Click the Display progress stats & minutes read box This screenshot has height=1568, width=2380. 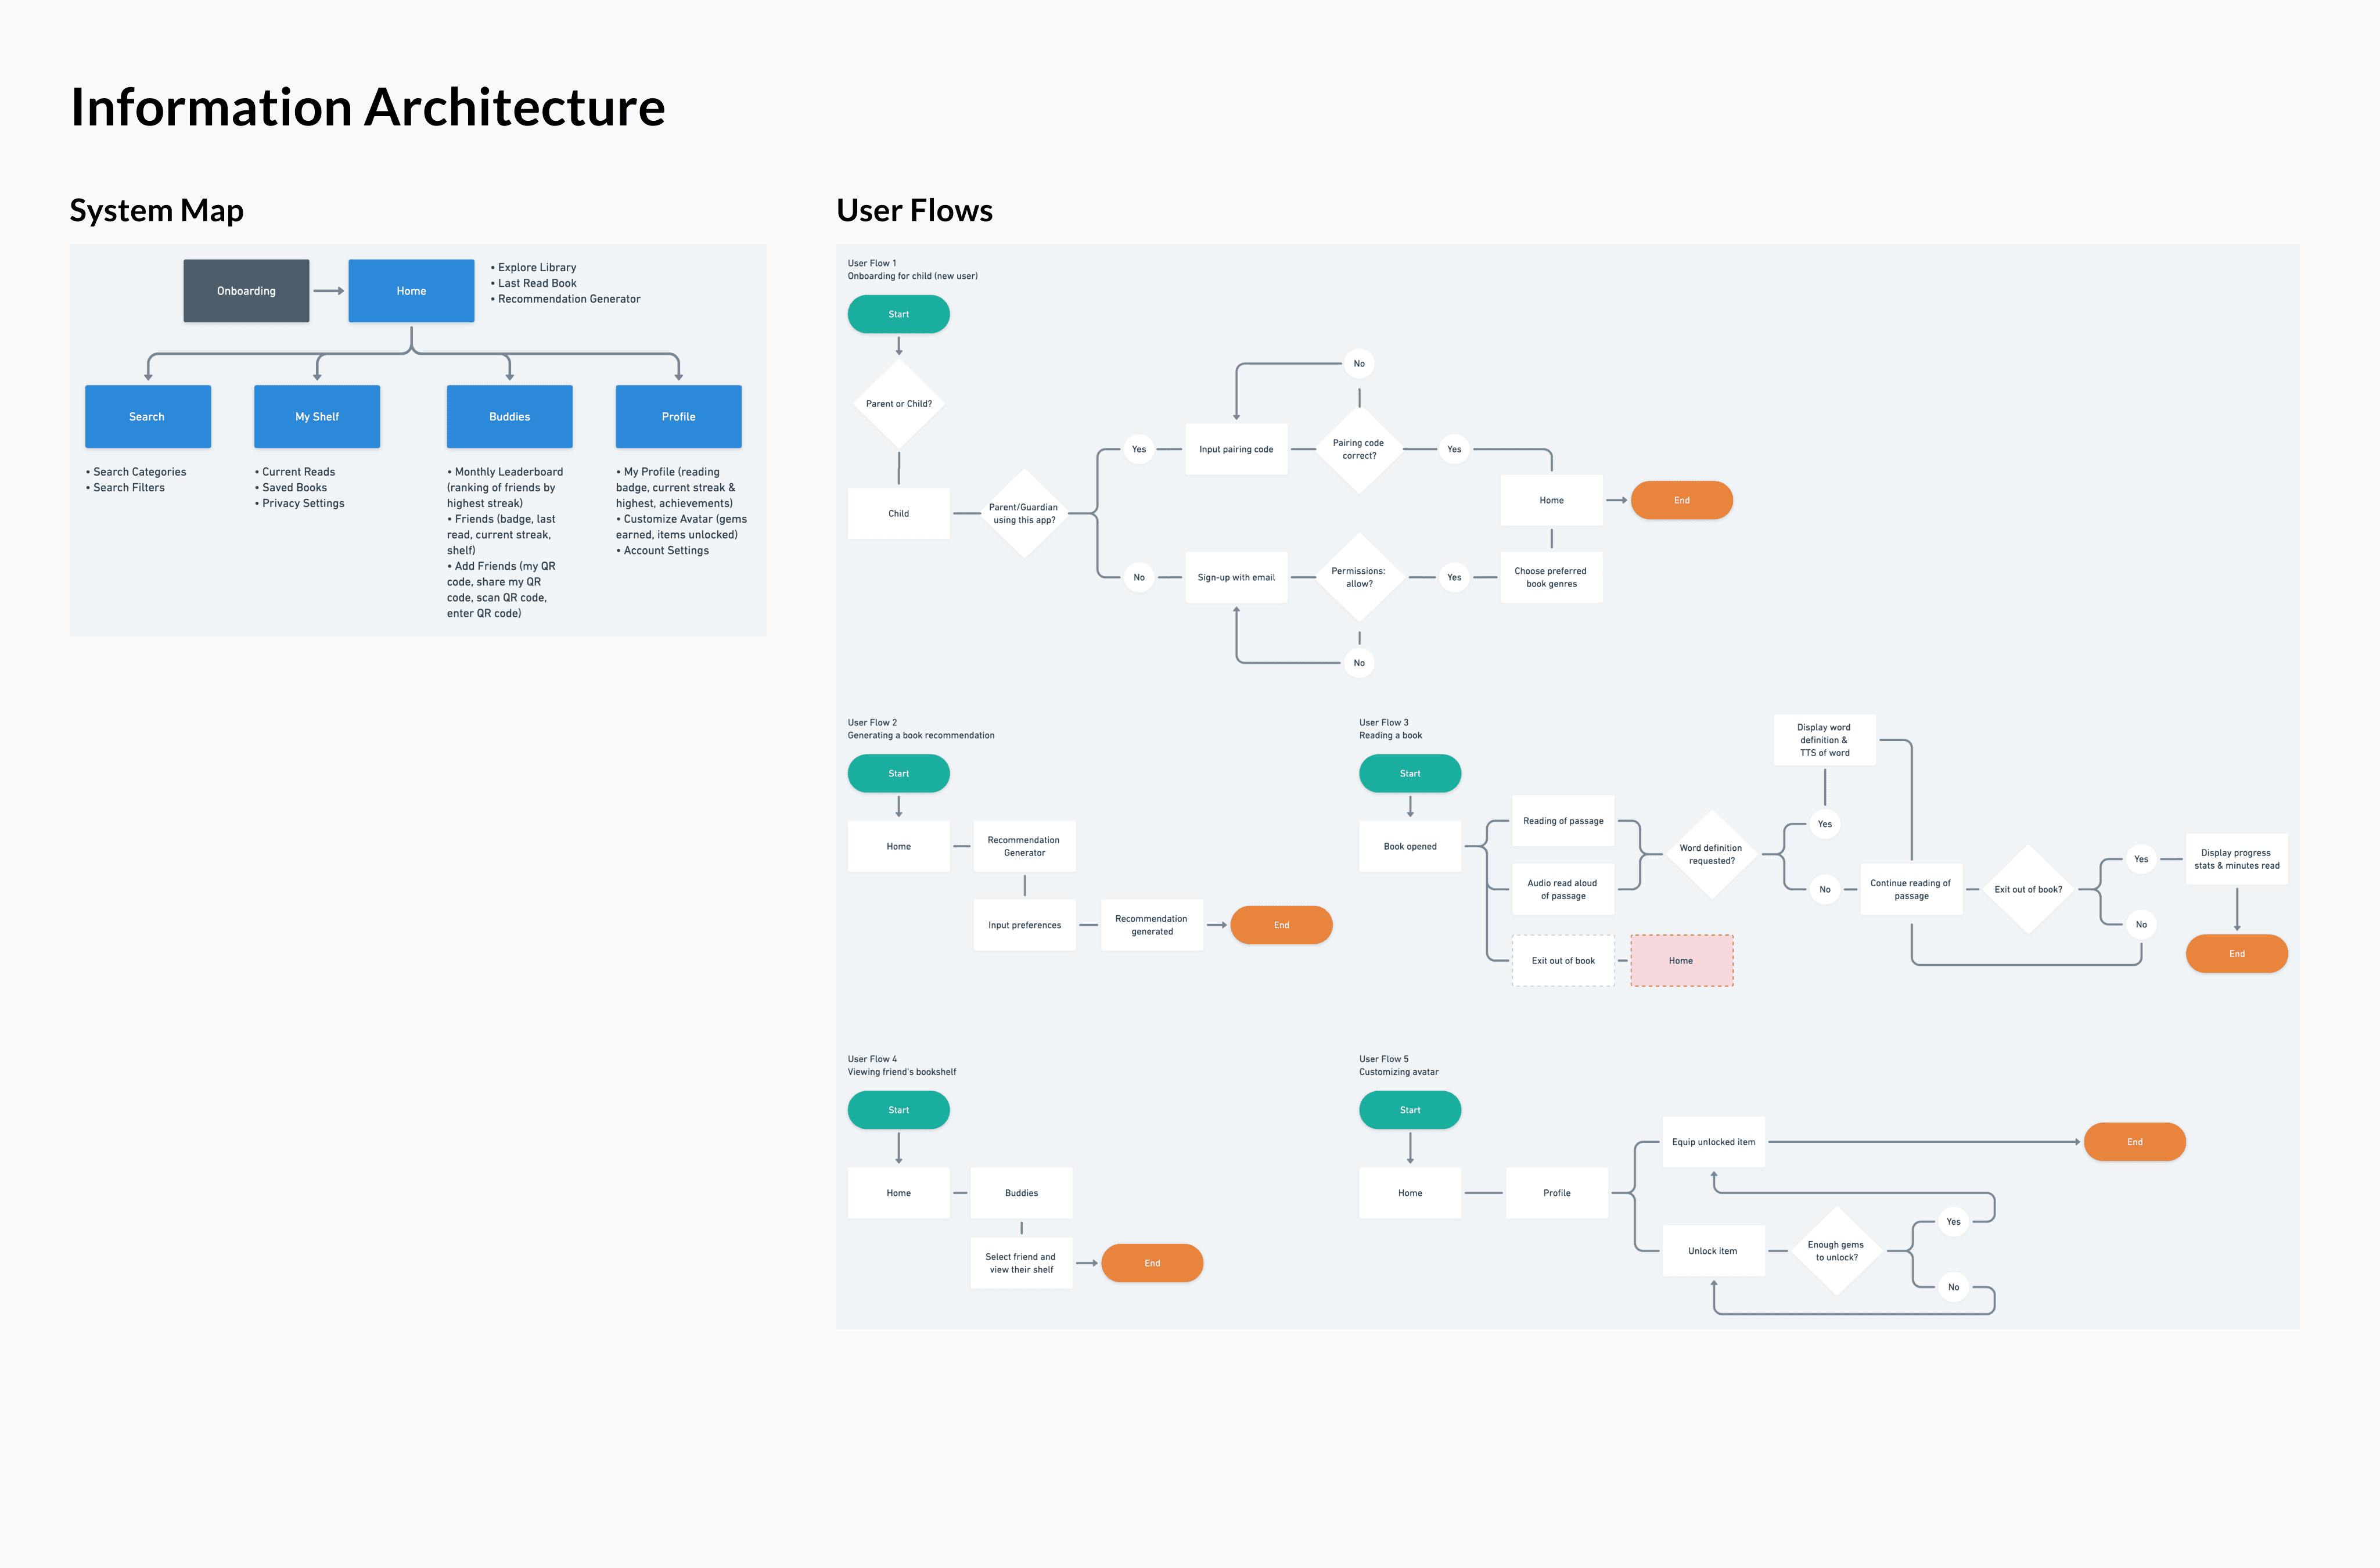[x=2236, y=859]
